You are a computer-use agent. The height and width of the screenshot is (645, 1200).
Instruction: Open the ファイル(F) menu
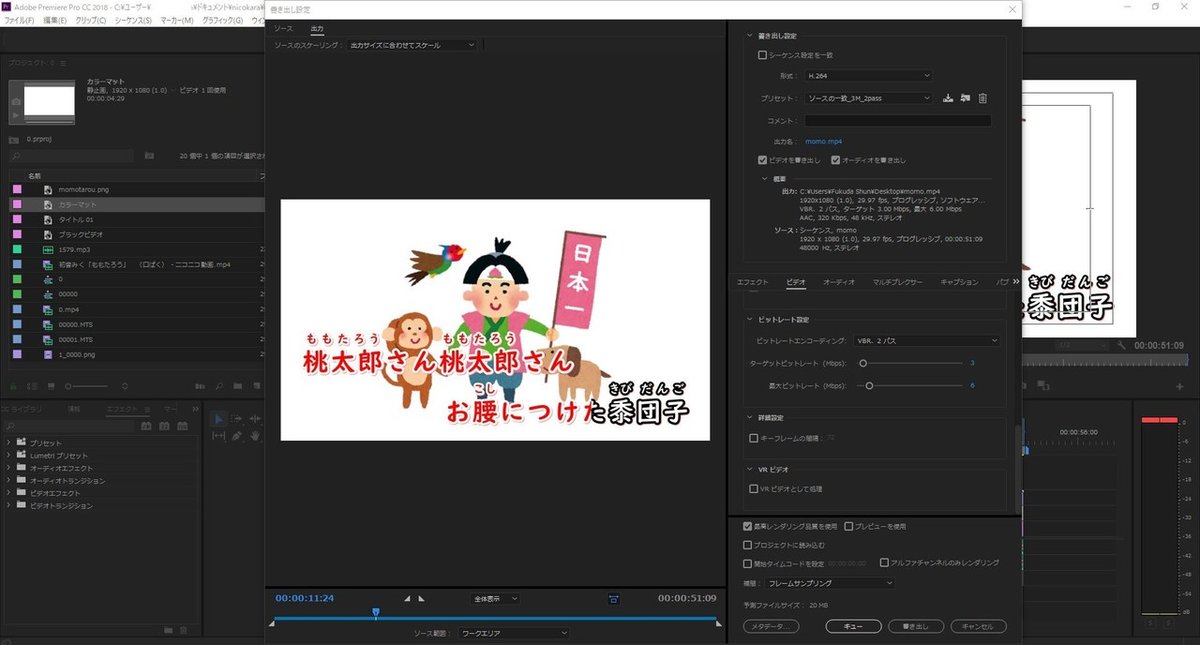[19, 20]
